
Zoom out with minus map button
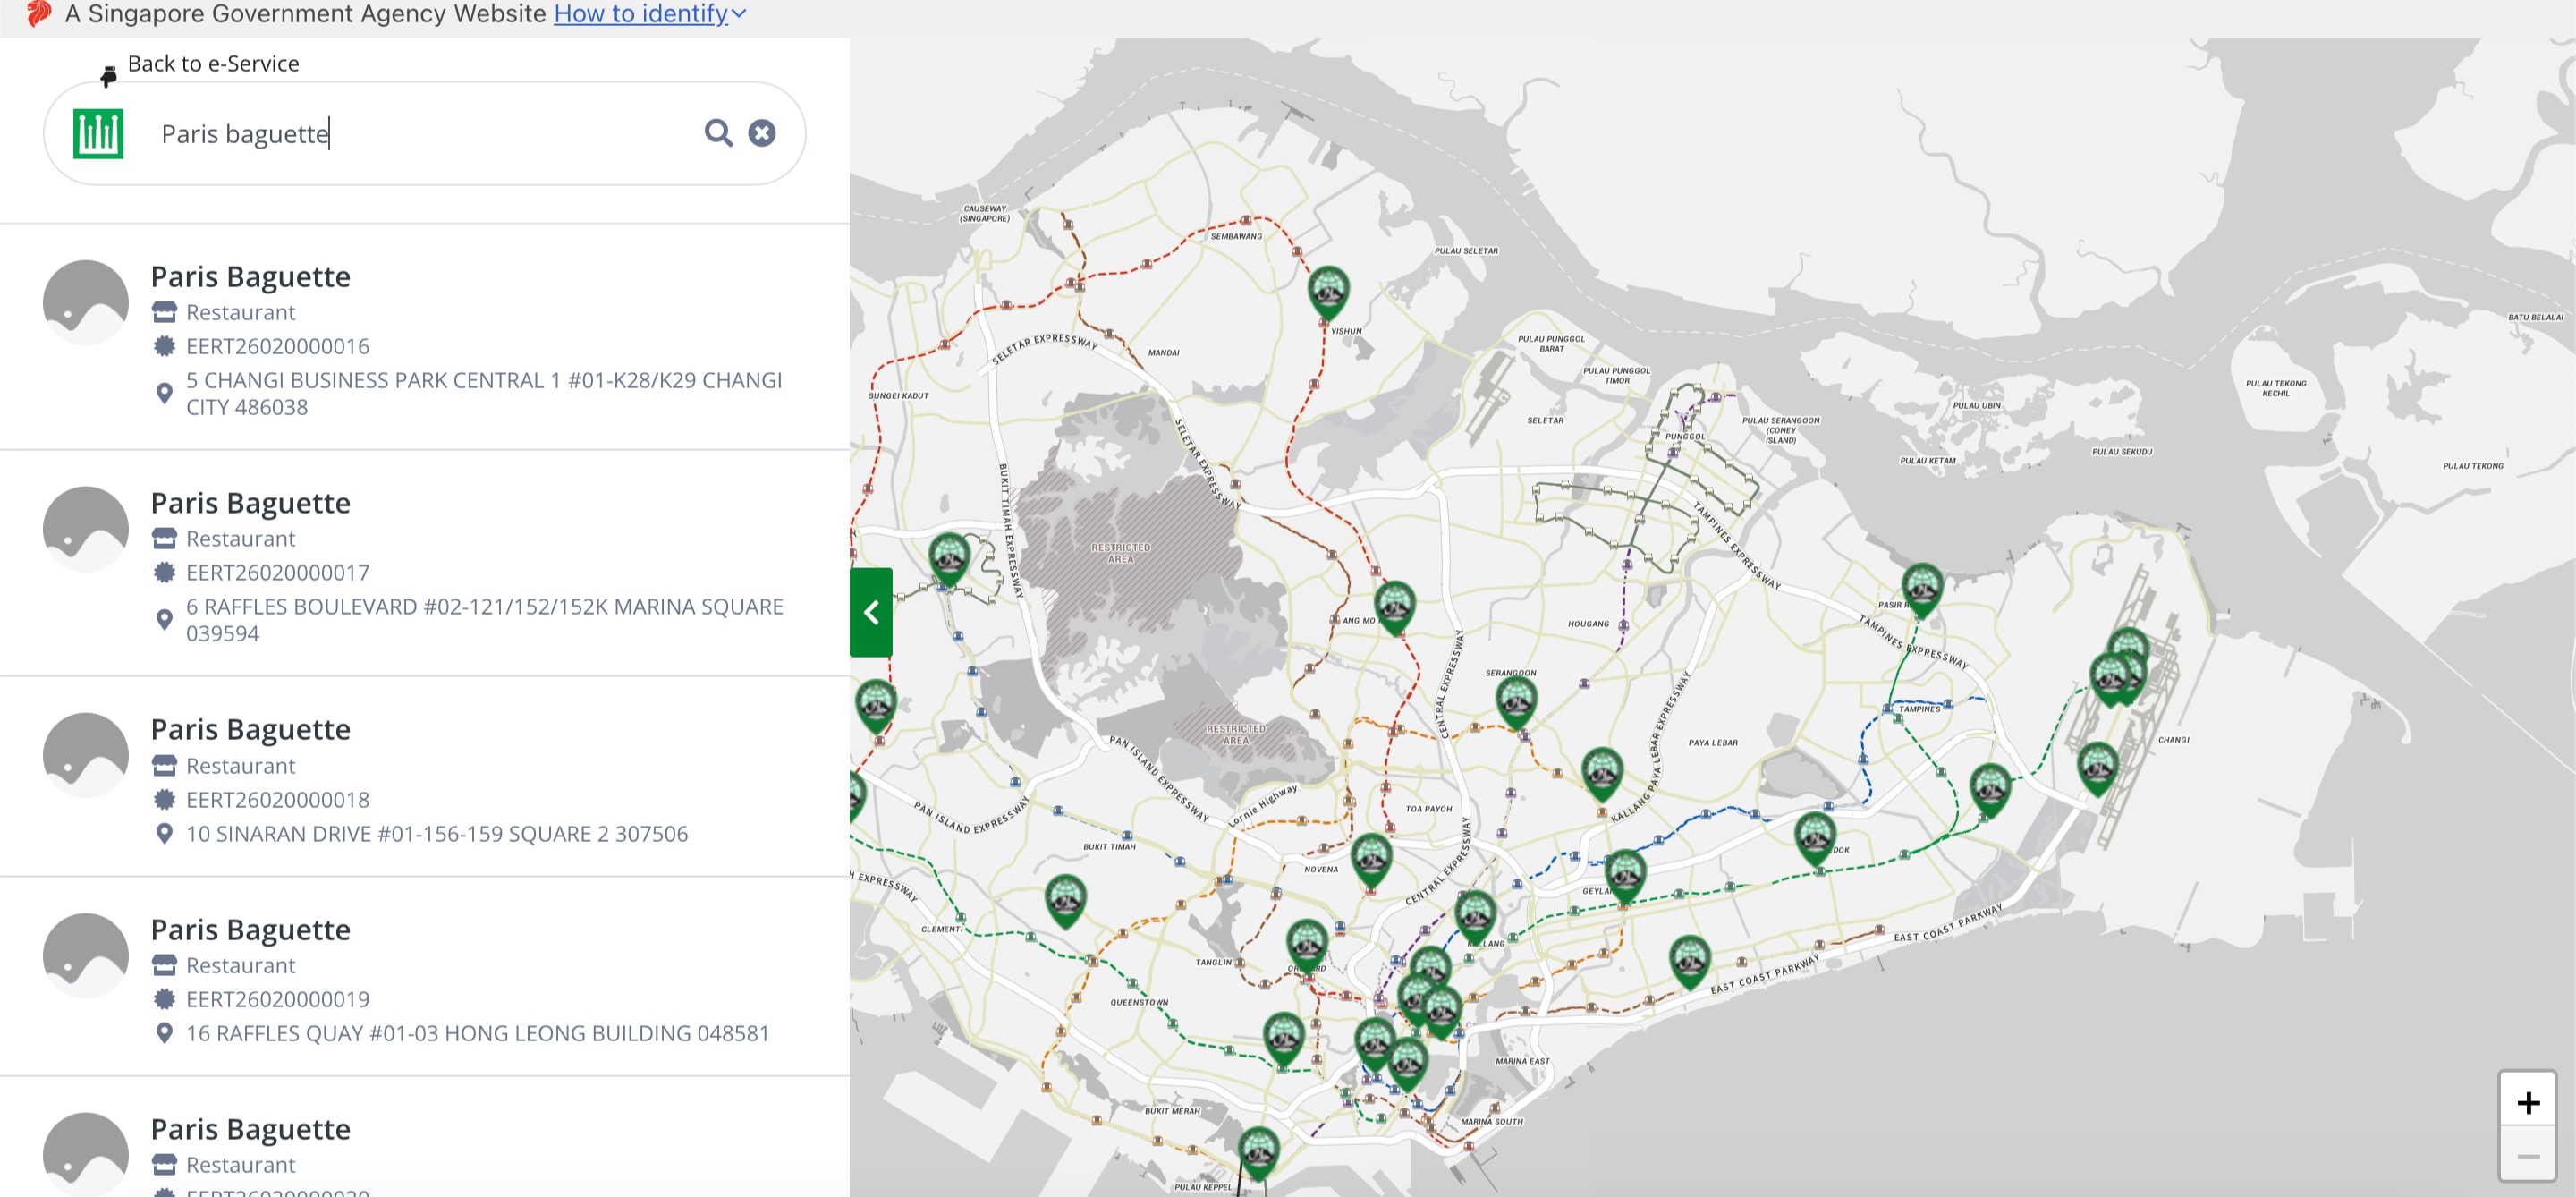[x=2528, y=1156]
